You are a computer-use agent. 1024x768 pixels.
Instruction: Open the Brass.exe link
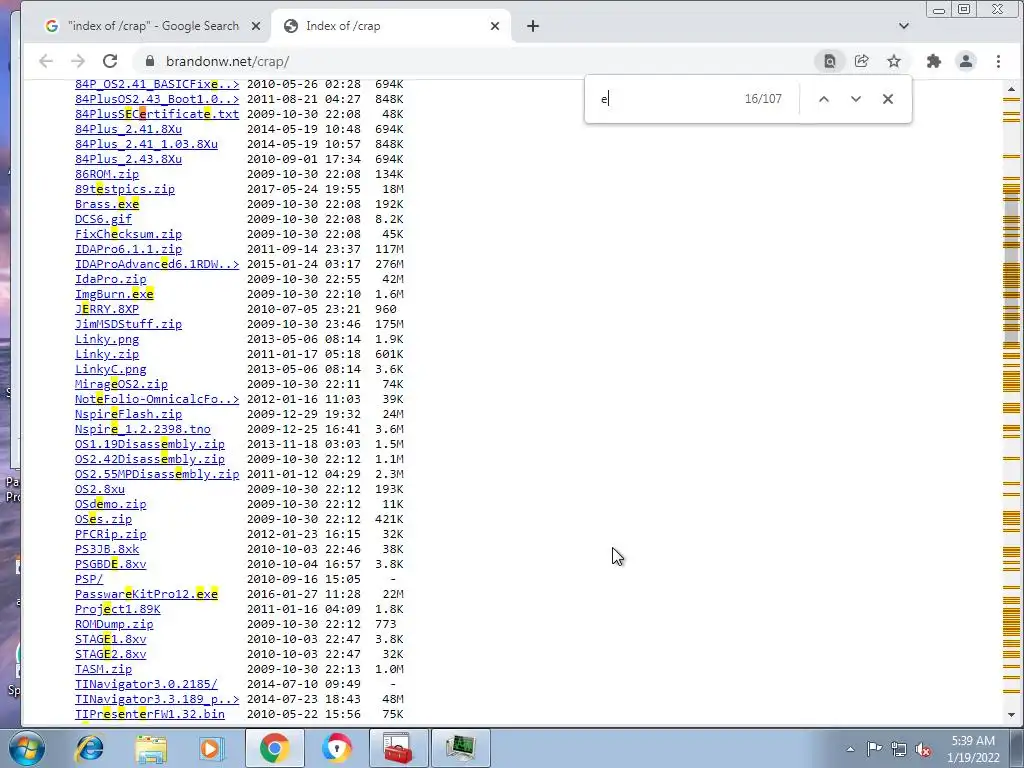[107, 204]
